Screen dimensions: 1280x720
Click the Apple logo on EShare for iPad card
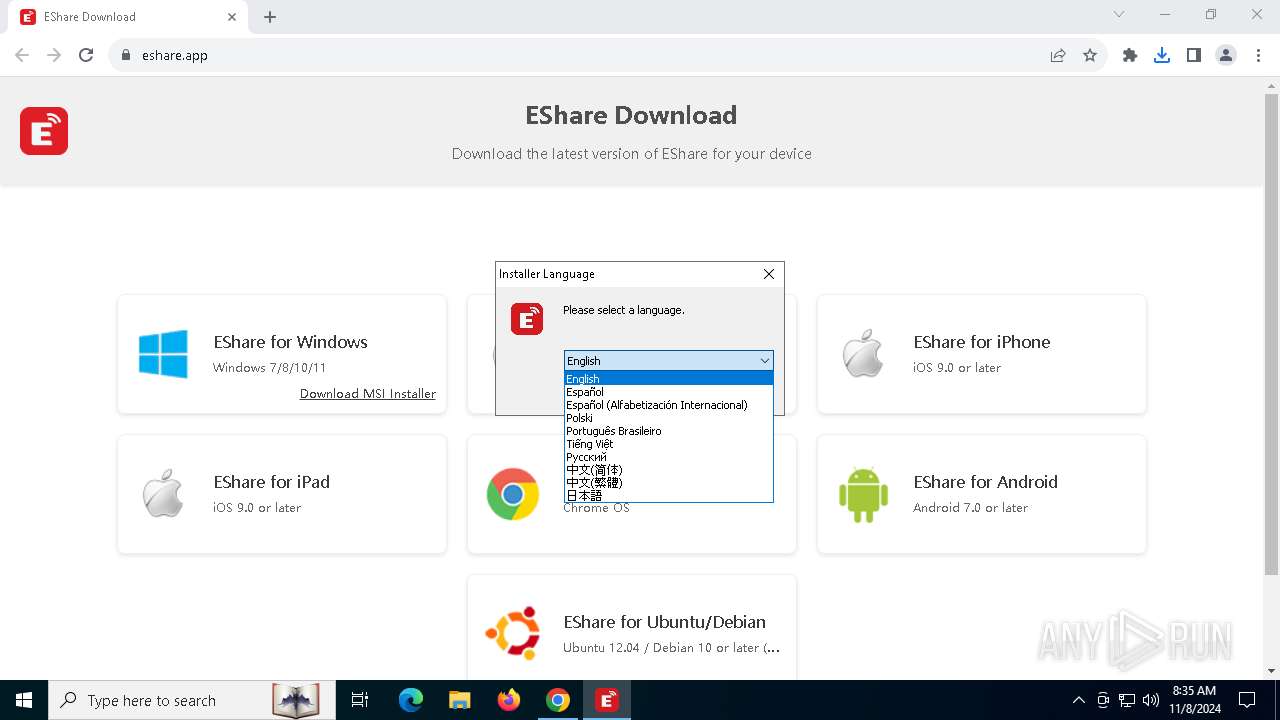[x=163, y=493]
